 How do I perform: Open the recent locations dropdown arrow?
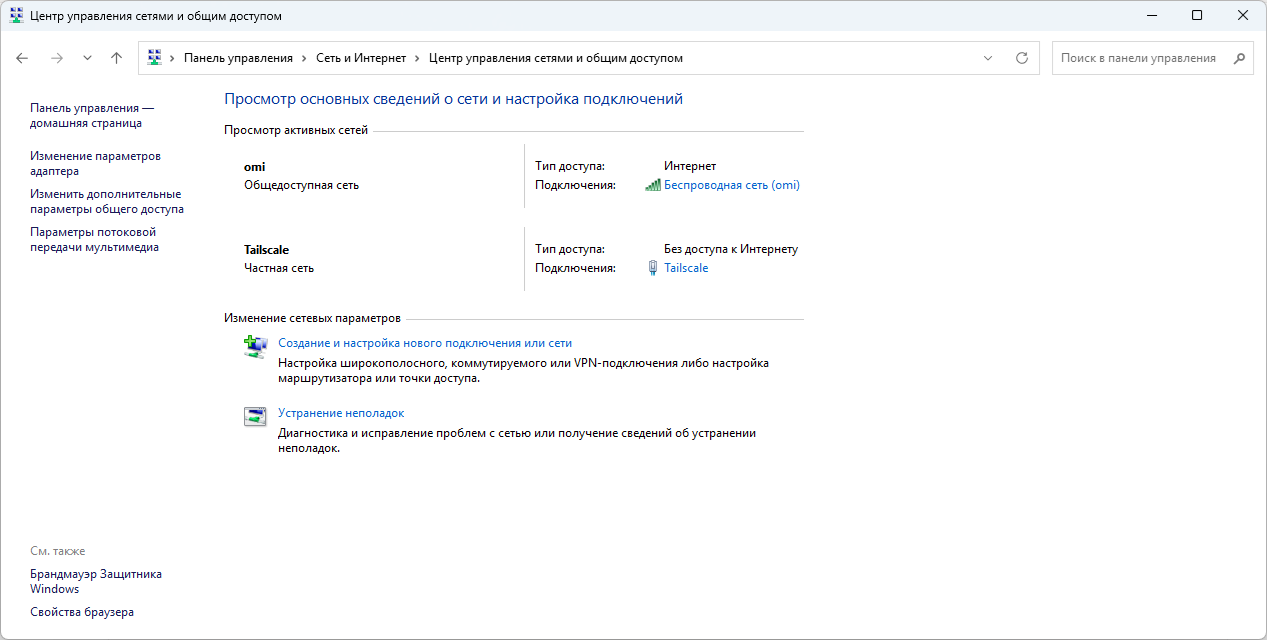pos(87,58)
